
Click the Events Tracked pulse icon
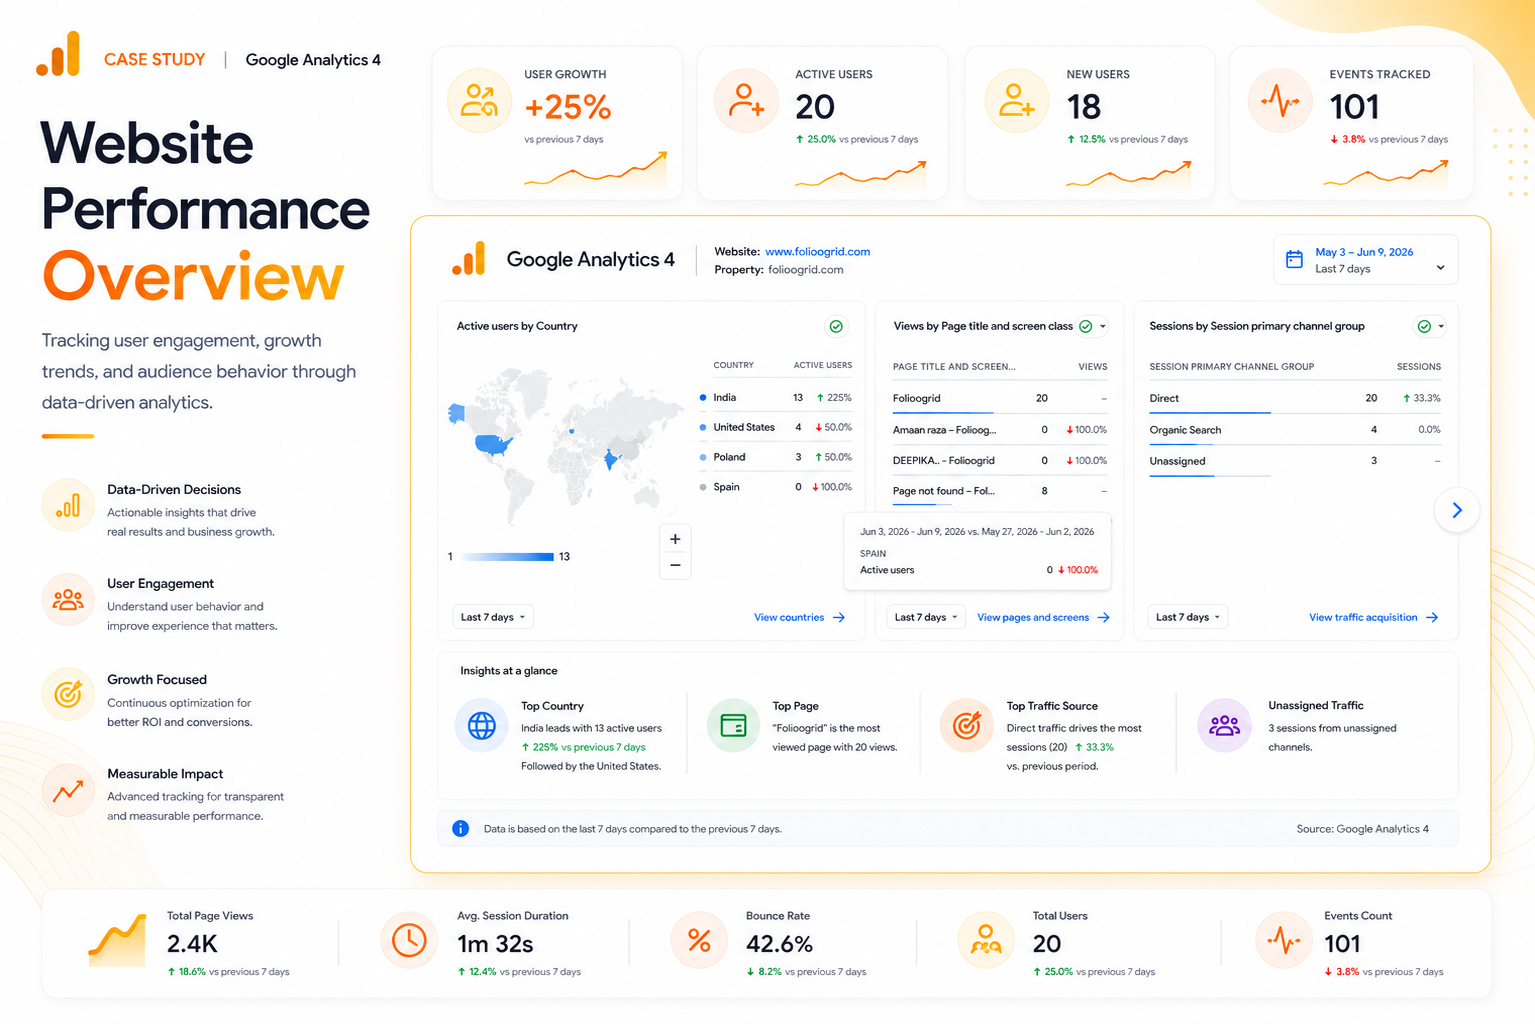[x=1280, y=101]
